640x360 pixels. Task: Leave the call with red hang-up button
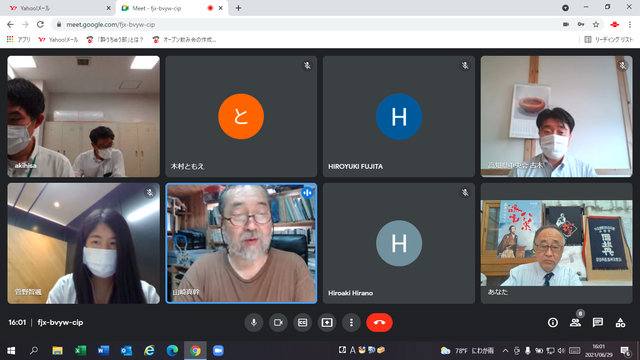click(x=379, y=322)
